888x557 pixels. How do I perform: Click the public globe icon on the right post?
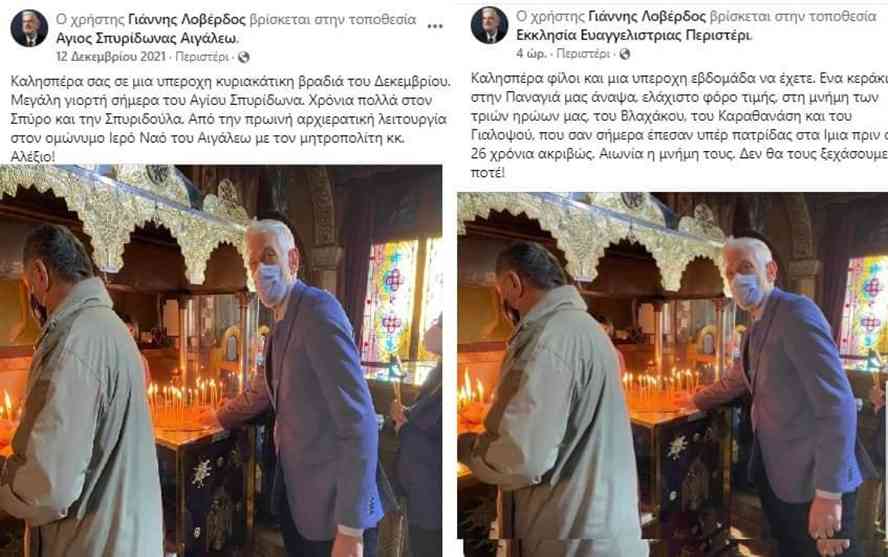[x=625, y=54]
